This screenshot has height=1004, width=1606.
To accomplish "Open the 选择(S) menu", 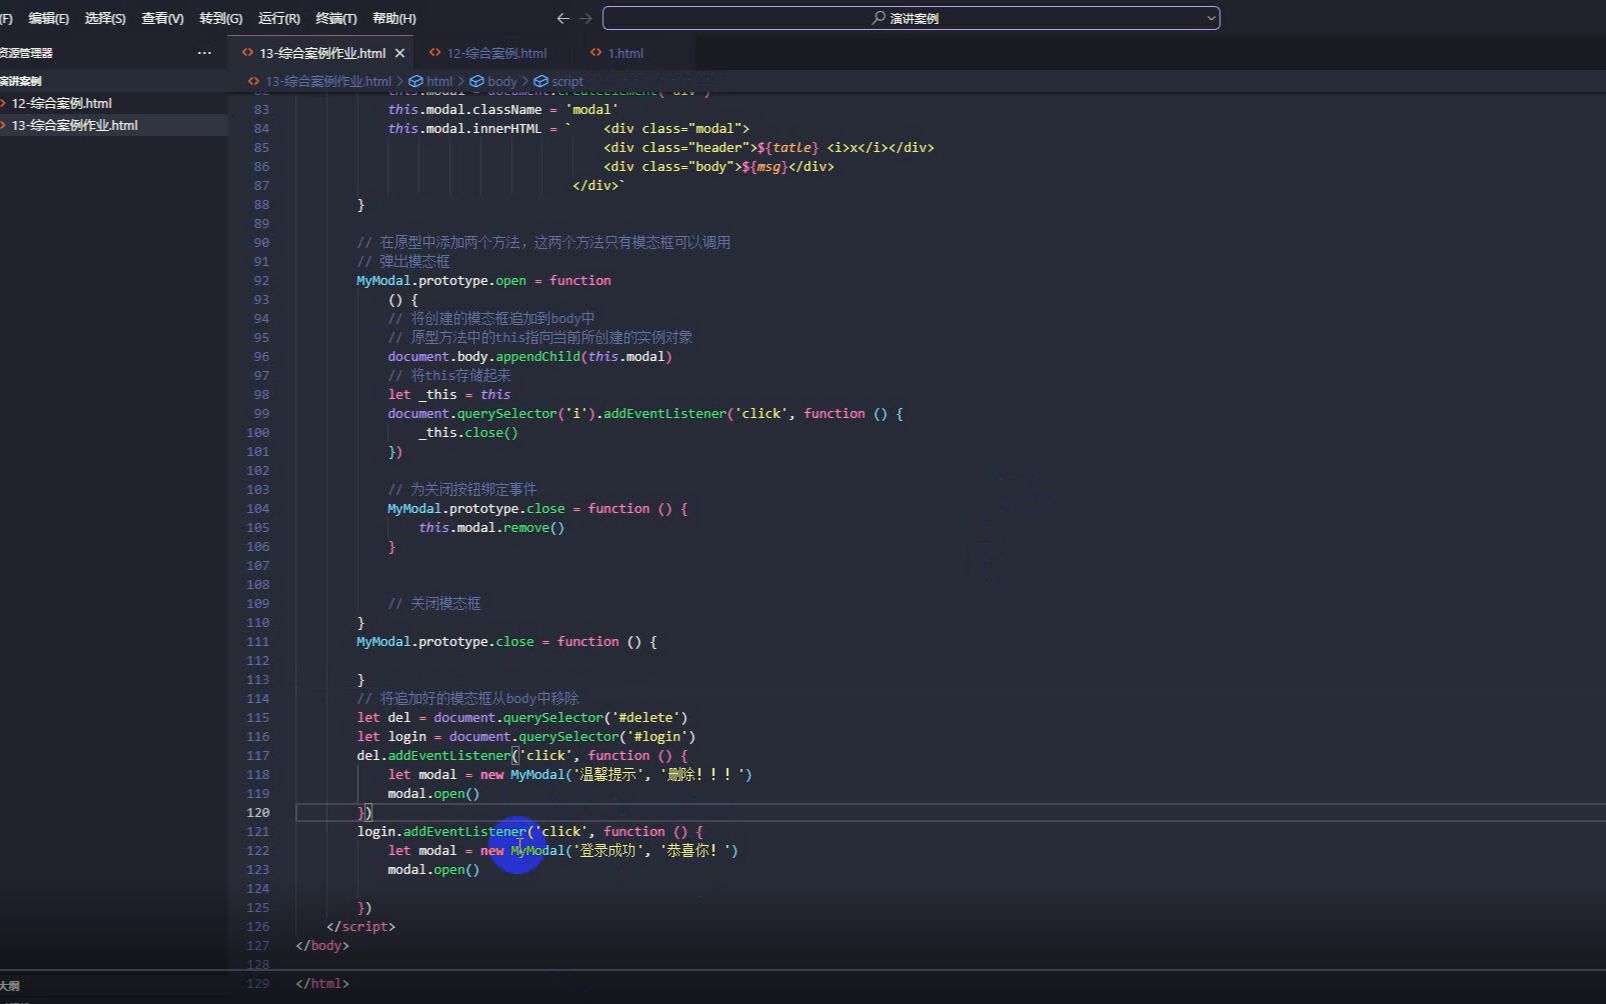I will coord(105,18).
